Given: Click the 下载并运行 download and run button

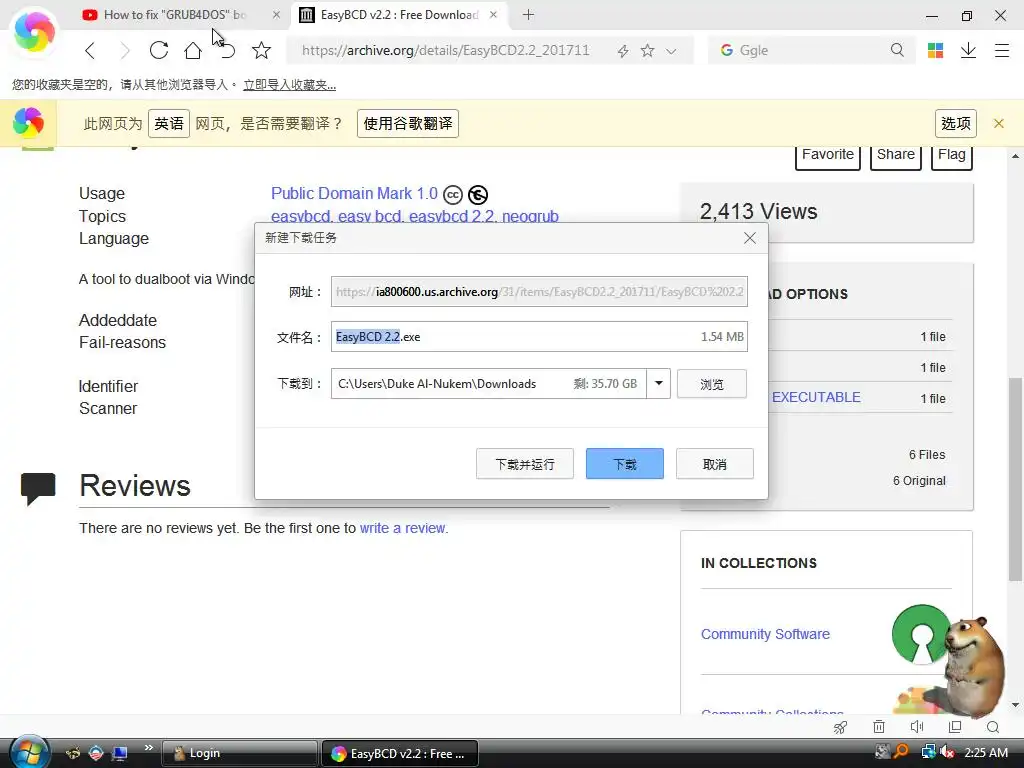Looking at the screenshot, I should (524, 464).
